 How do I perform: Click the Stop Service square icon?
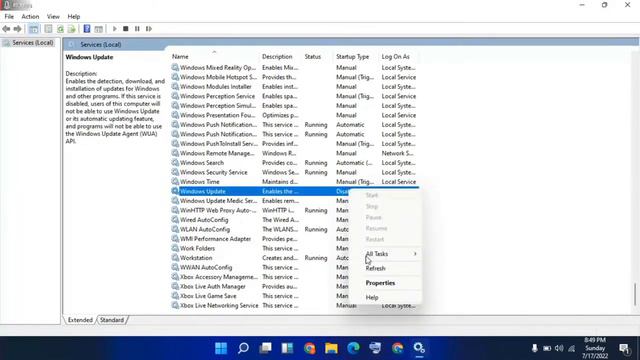point(126,29)
